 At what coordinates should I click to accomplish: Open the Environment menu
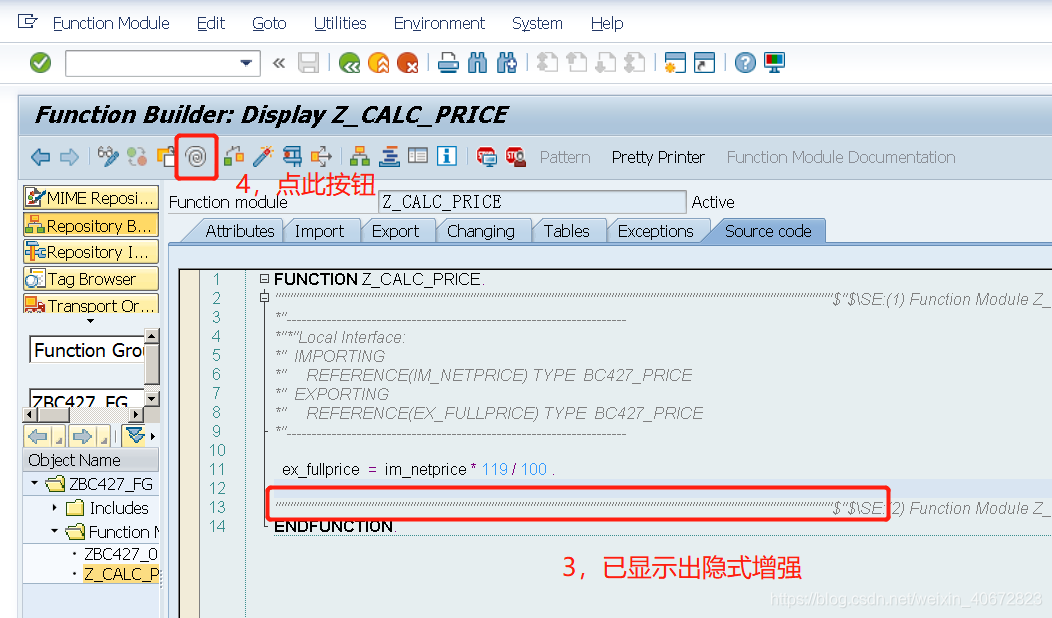click(x=439, y=23)
